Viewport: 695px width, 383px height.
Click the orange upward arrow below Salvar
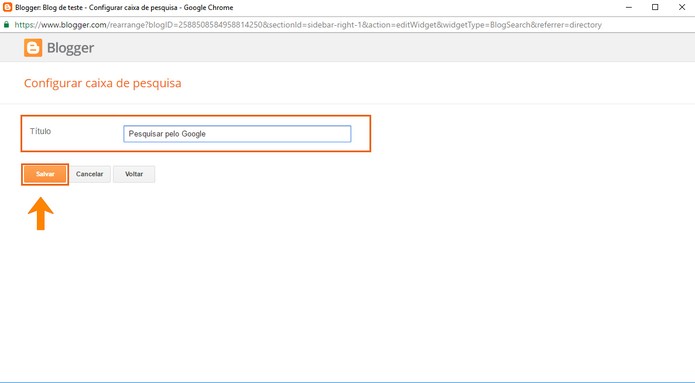(x=41, y=214)
